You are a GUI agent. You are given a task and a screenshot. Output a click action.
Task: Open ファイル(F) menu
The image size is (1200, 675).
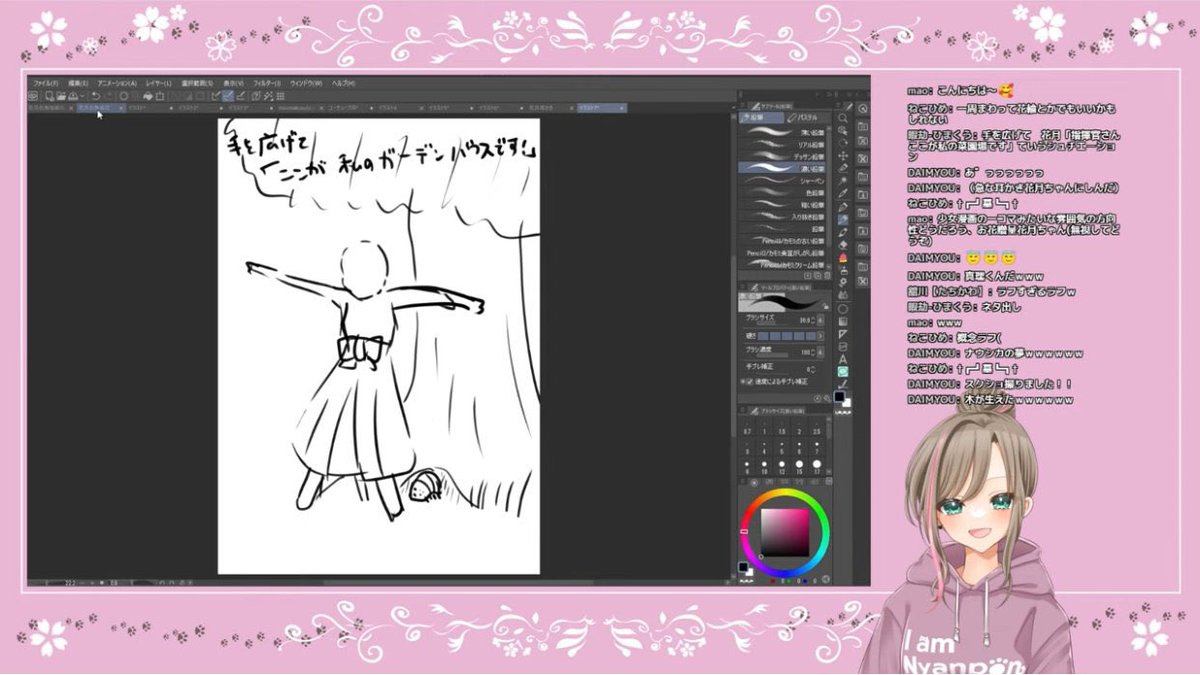(45, 83)
